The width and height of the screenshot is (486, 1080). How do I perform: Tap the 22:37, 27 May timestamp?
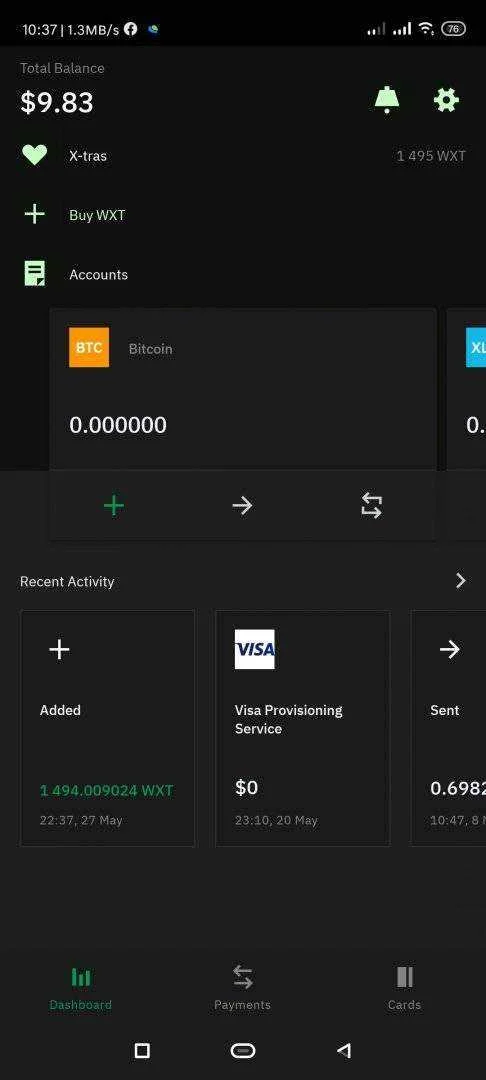81,820
